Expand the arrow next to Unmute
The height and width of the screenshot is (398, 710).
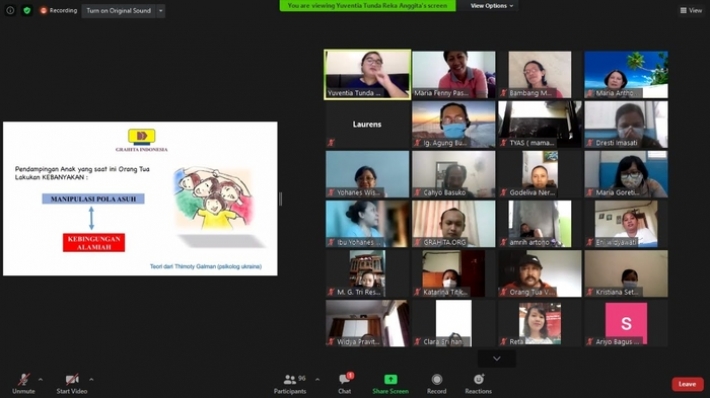pos(40,379)
